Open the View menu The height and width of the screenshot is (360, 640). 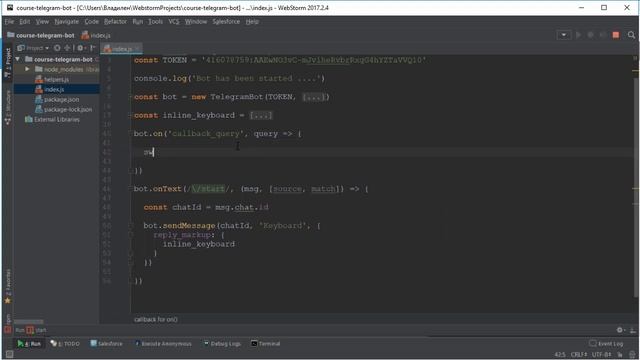tap(42, 22)
